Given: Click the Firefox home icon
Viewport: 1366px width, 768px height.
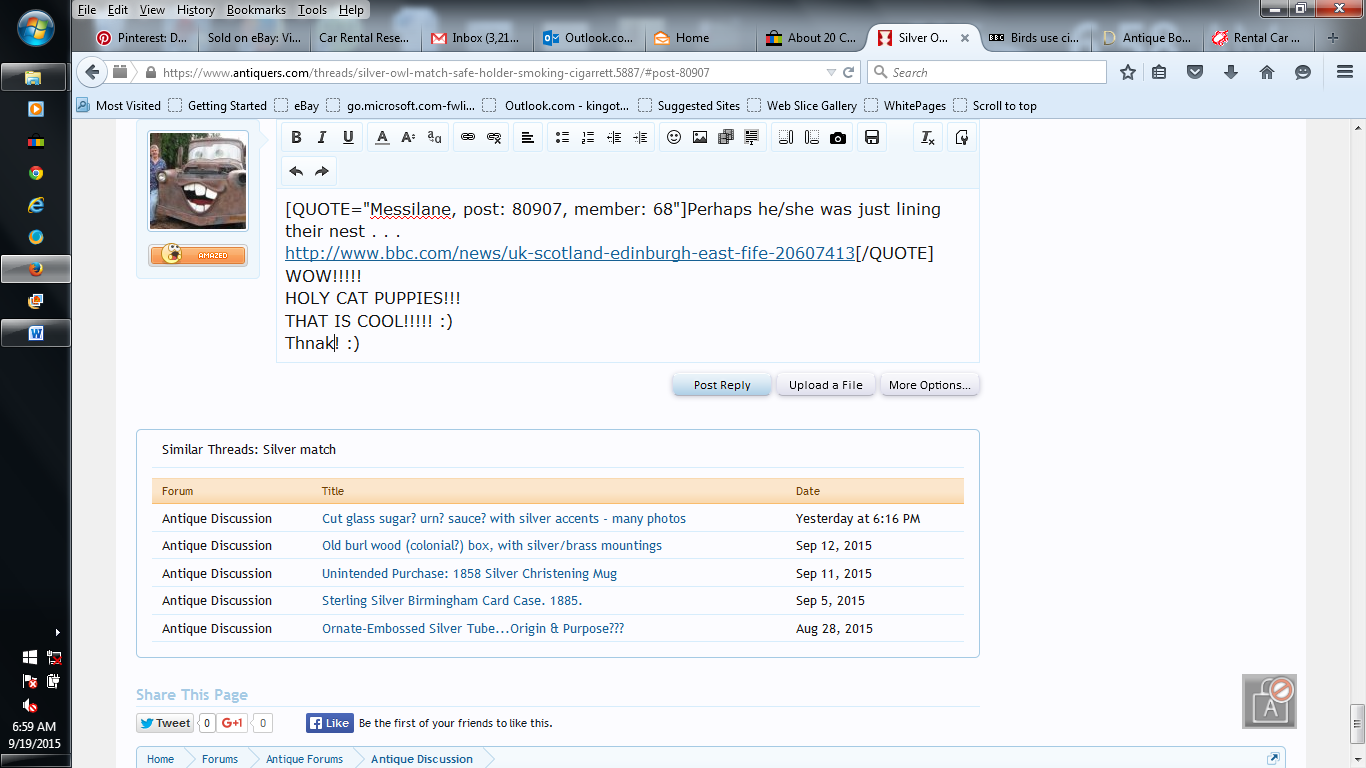Looking at the screenshot, I should point(1267,72).
